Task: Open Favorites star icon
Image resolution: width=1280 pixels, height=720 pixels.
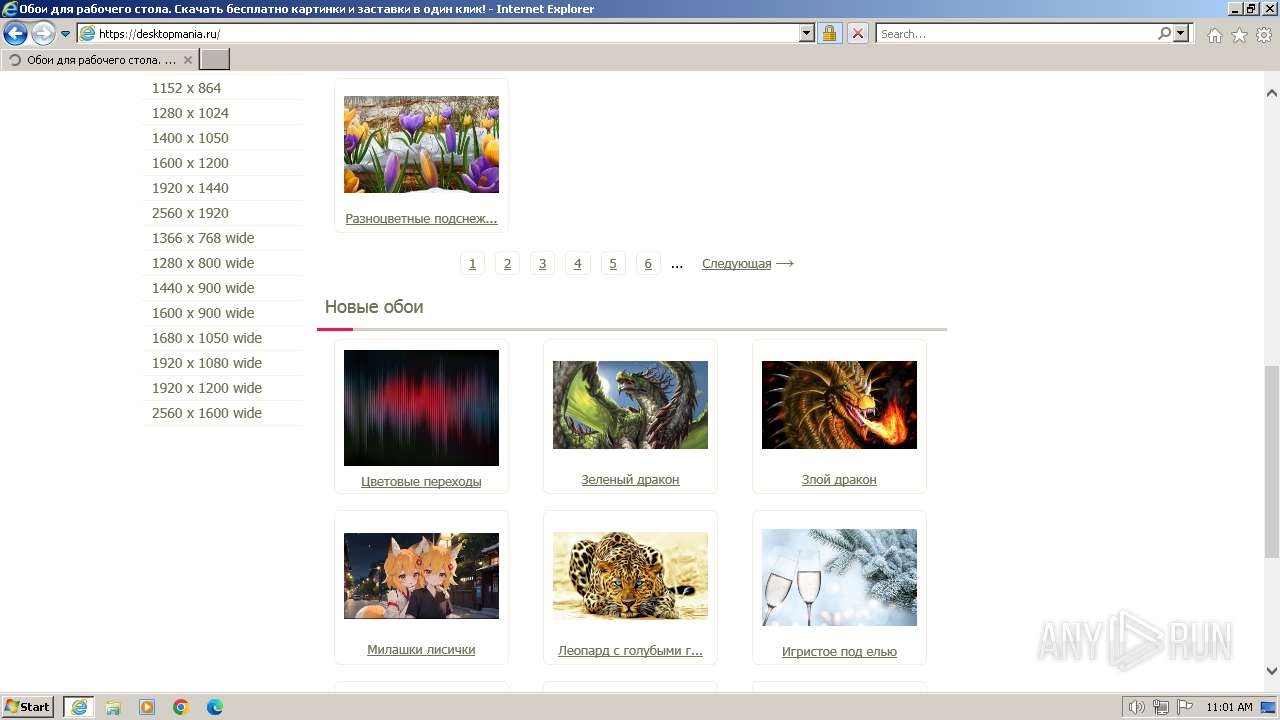Action: point(1239,35)
